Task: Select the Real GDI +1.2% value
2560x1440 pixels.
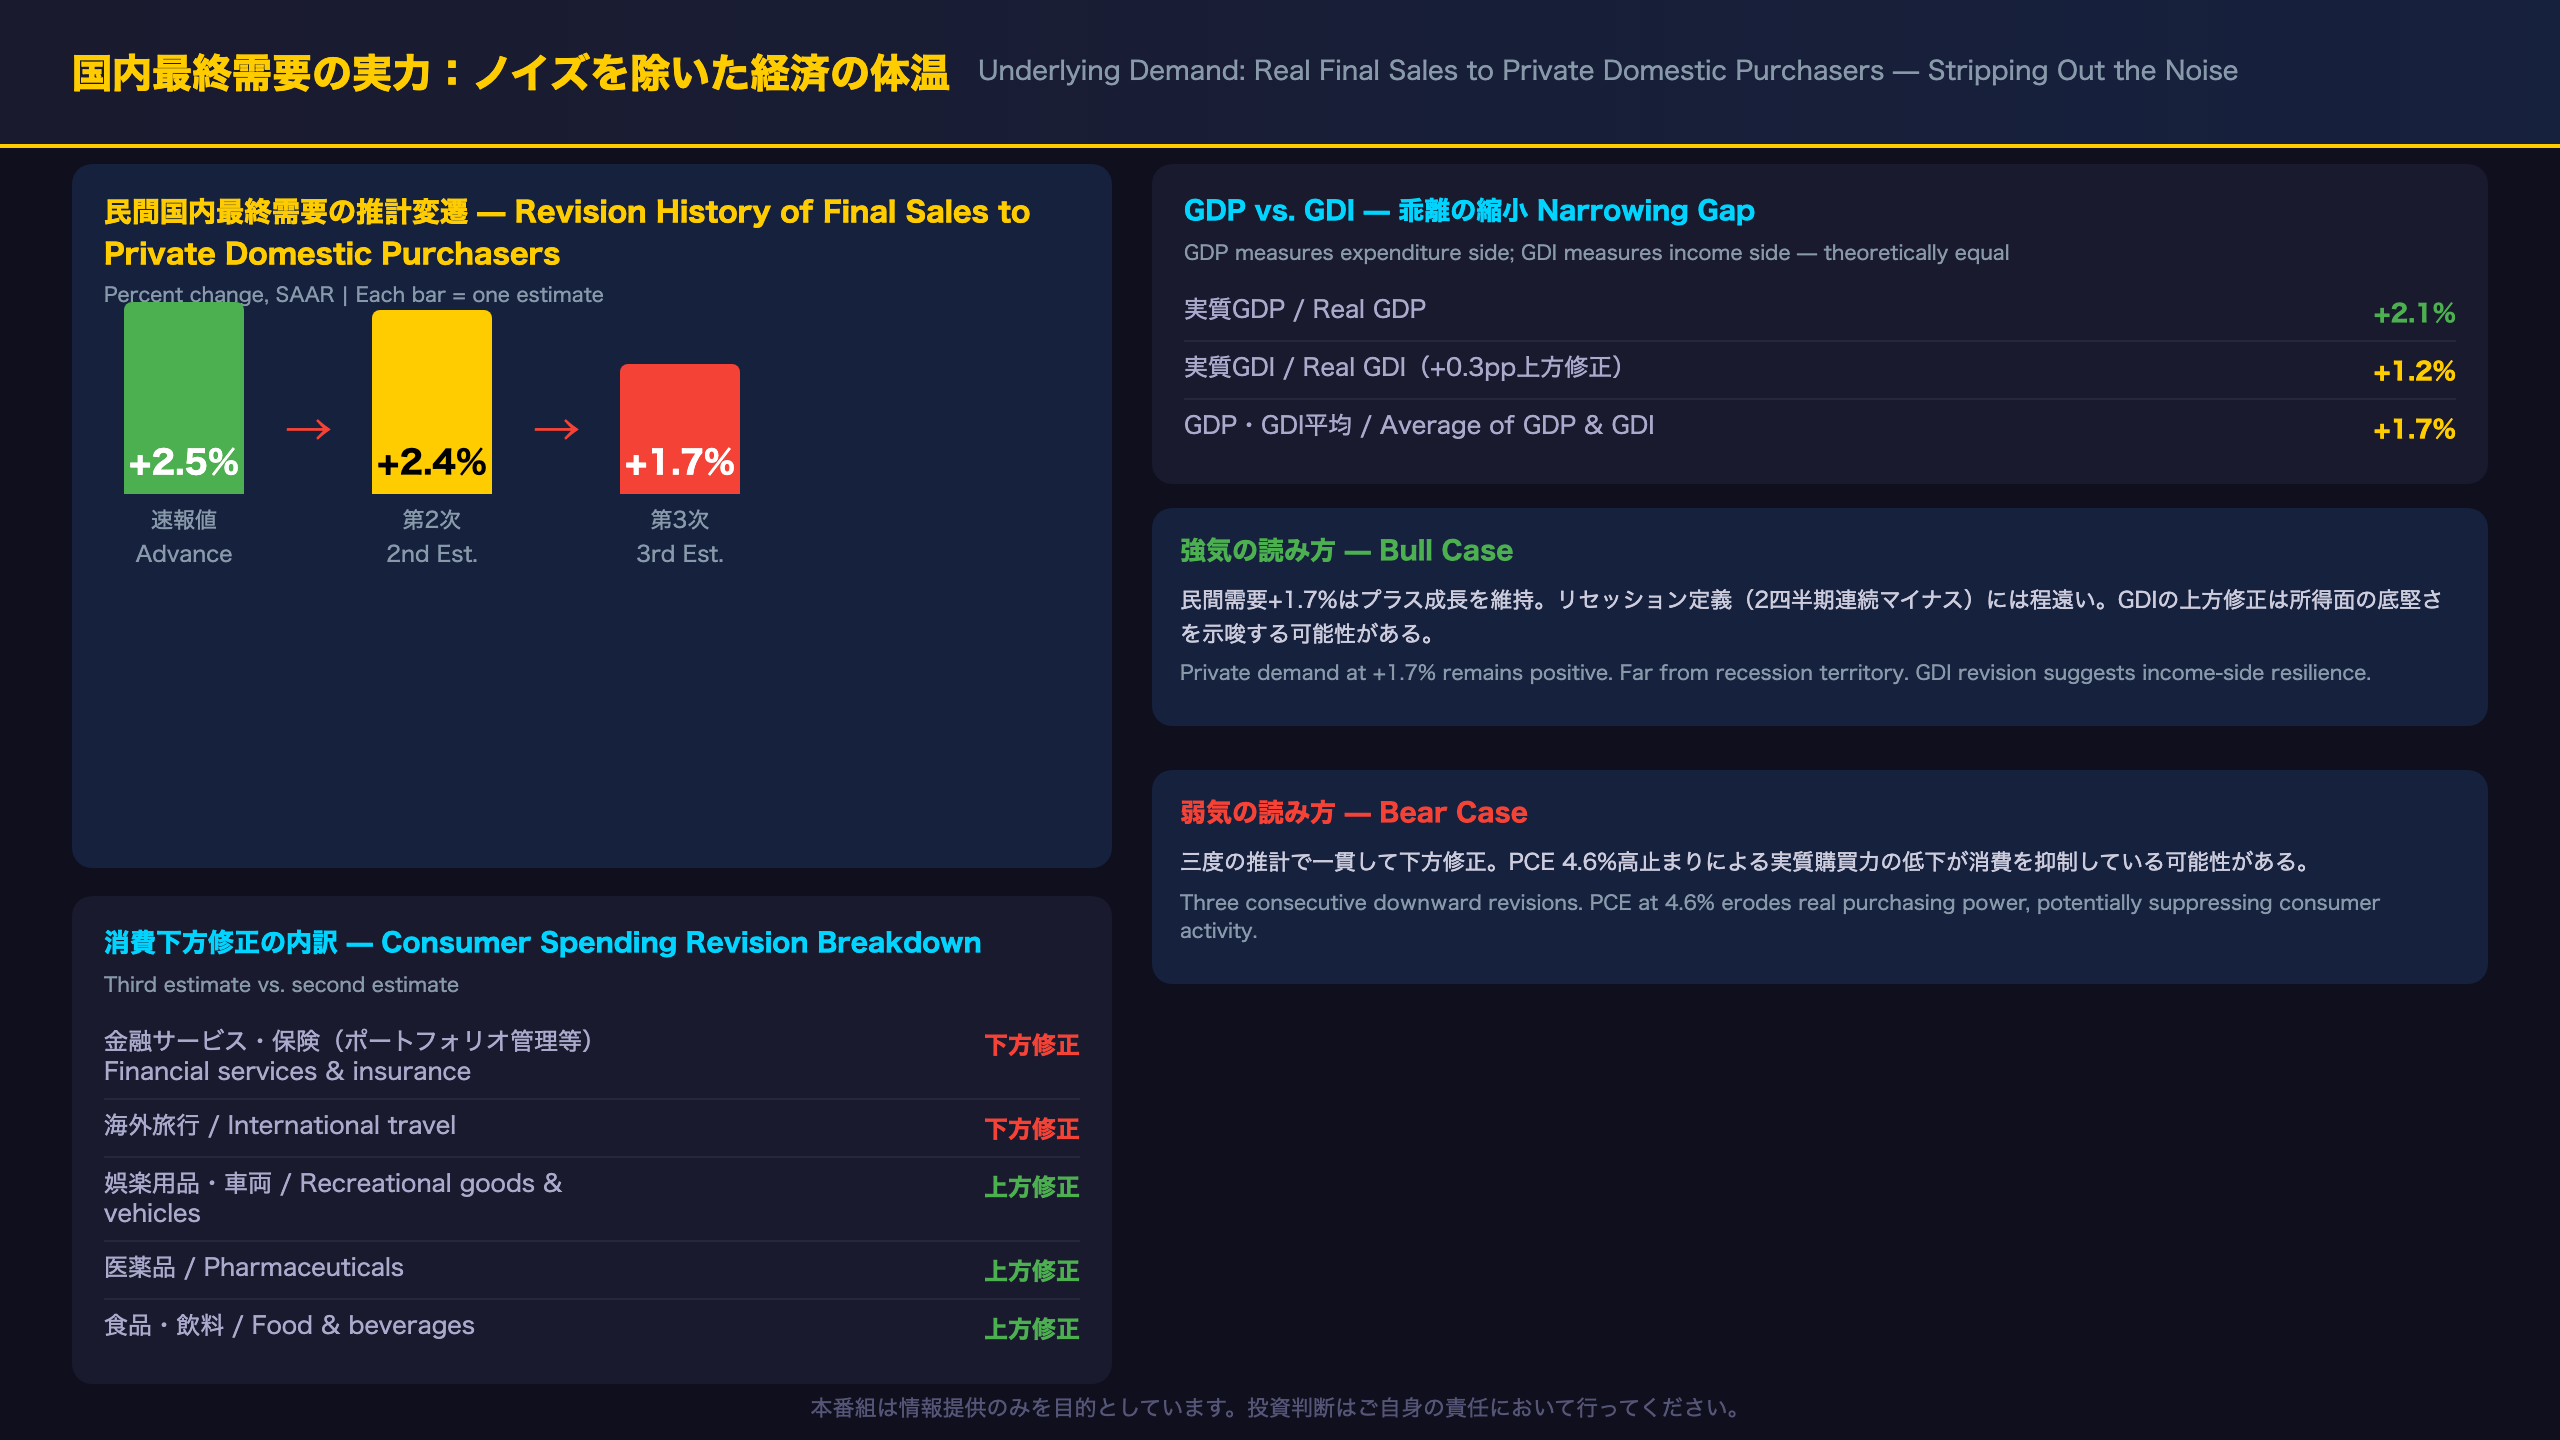Action: pyautogui.click(x=2414, y=371)
